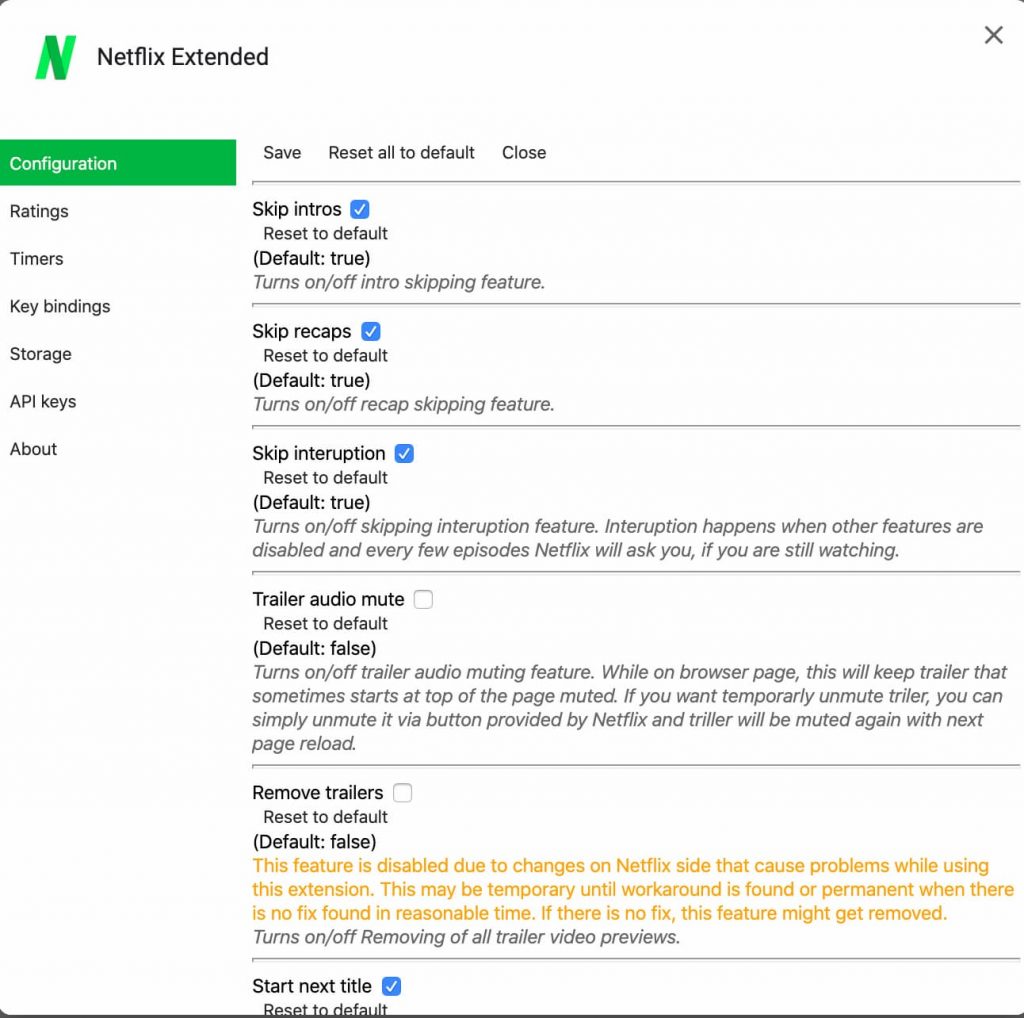Enable the Trailer audio mute checkbox
This screenshot has width=1024, height=1018.
pyautogui.click(x=423, y=599)
